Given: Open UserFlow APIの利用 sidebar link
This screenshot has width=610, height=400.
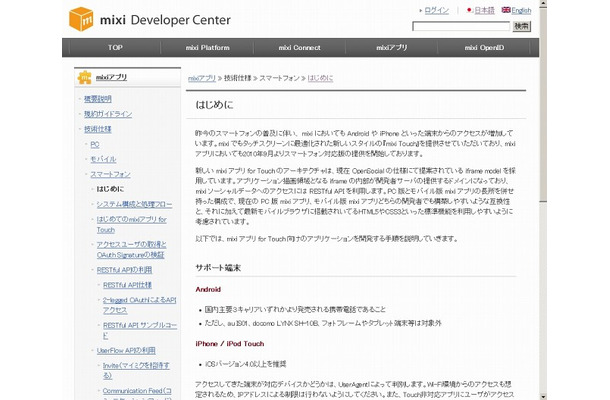Looking at the screenshot, I should pos(126,351).
